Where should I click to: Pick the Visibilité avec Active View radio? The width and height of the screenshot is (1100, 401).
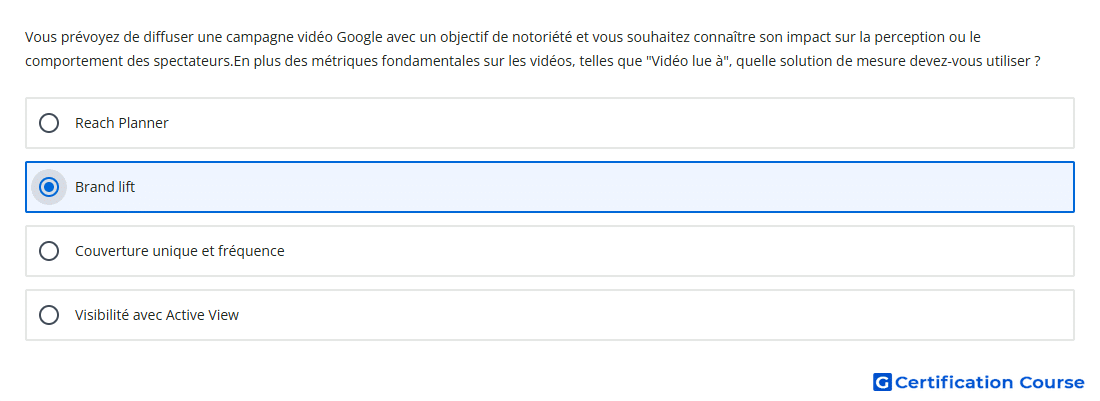[x=49, y=315]
